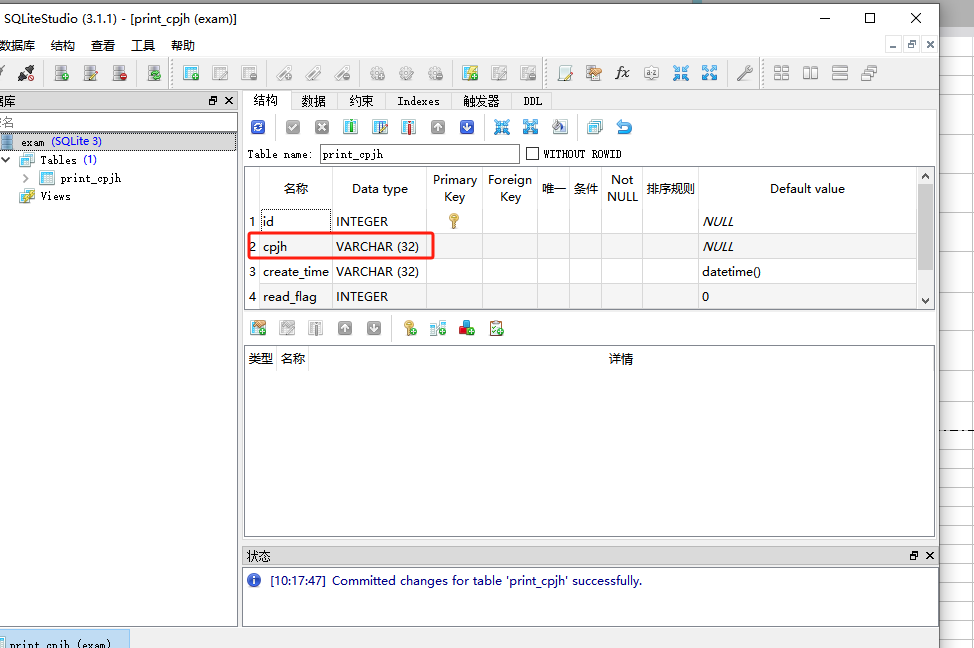Switch to the 数据 tab
The image size is (974, 648).
[x=313, y=101]
